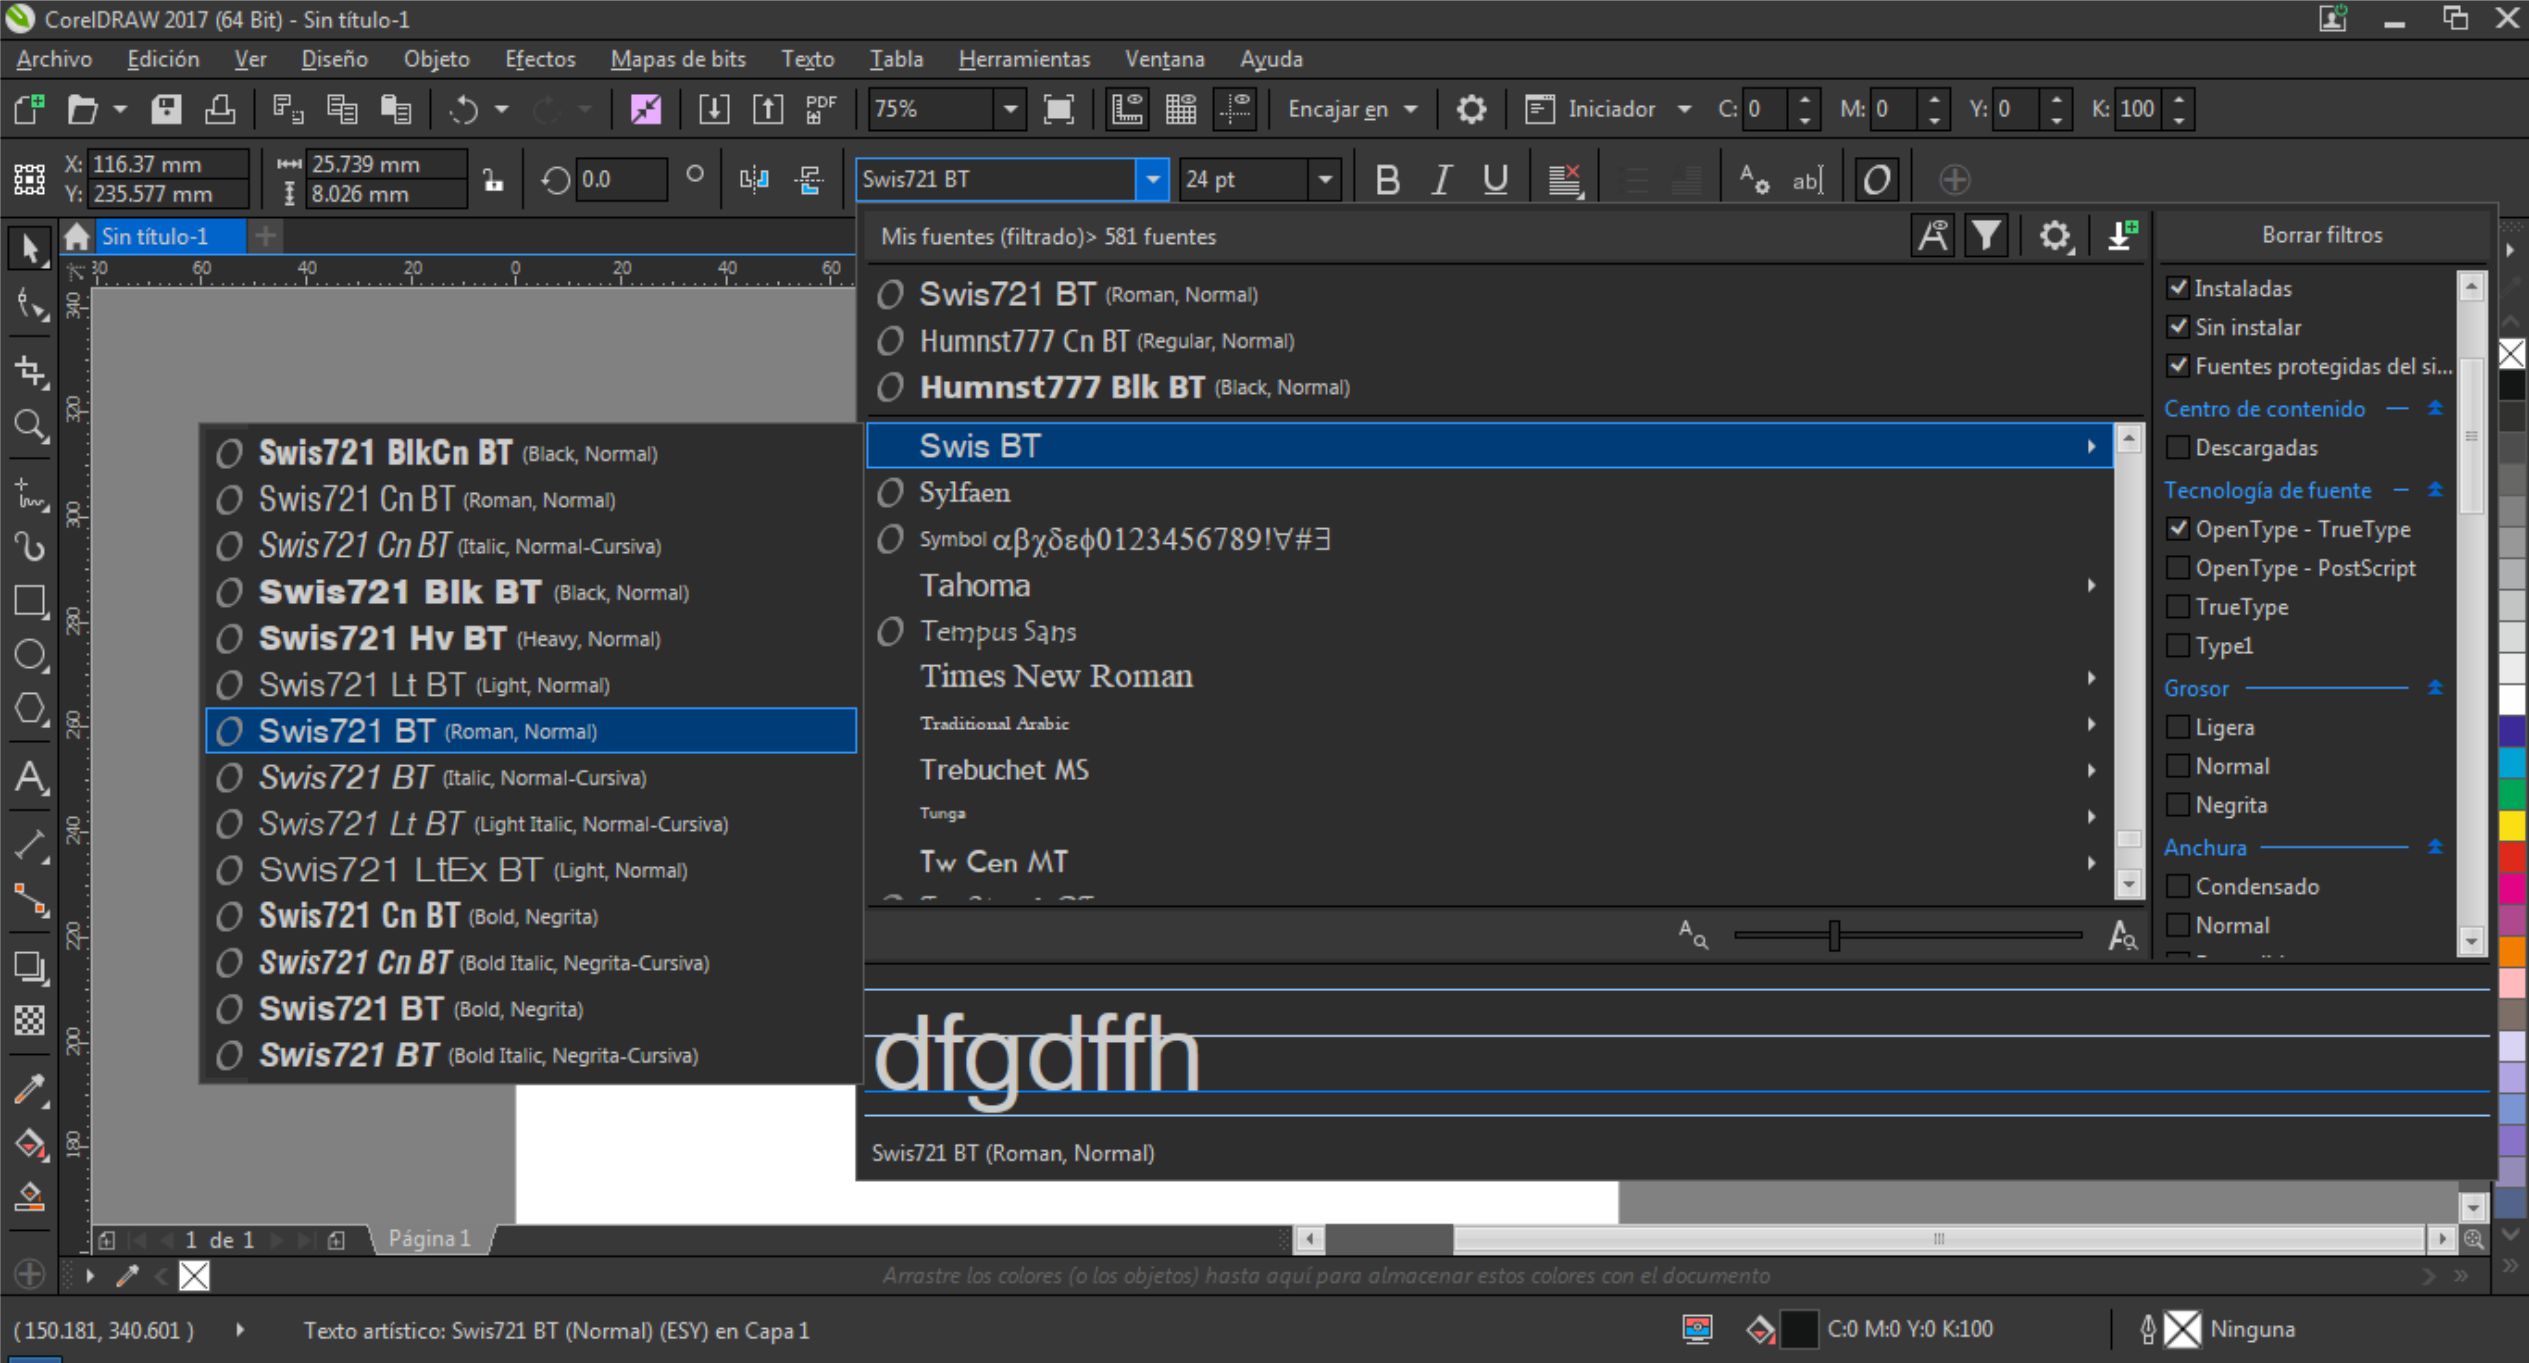Select the Crop tool
The height and width of the screenshot is (1363, 2529).
click(x=29, y=372)
